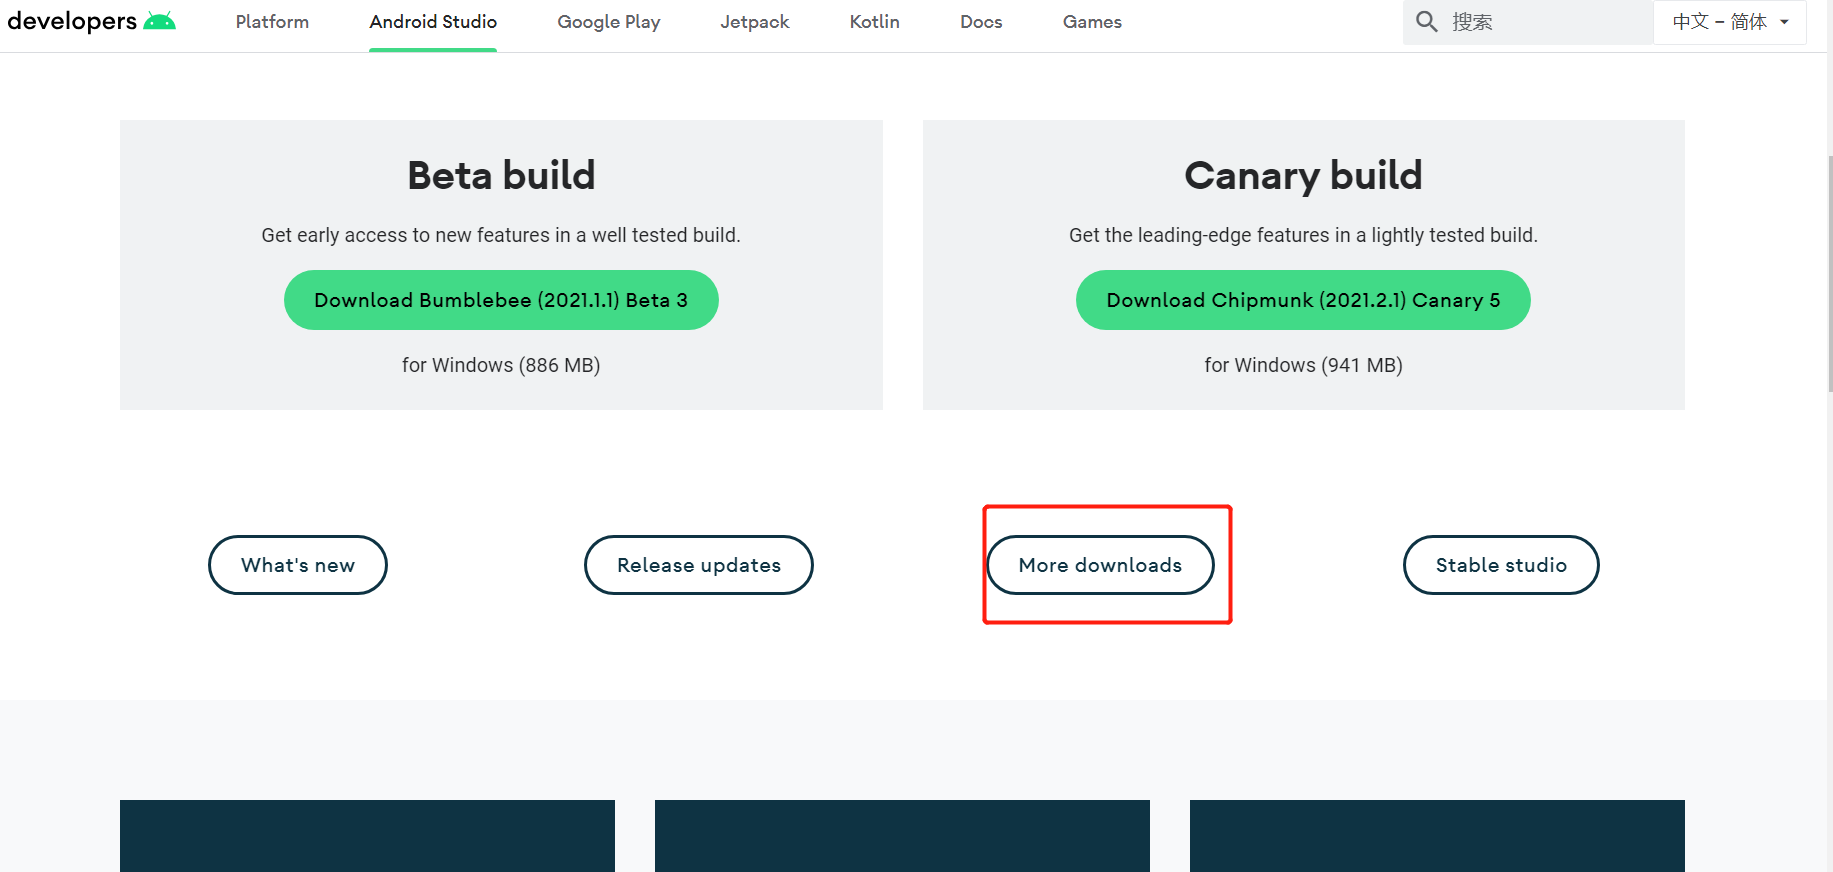Expand the language selector dropdown
The height and width of the screenshot is (872, 1833).
1730,22
